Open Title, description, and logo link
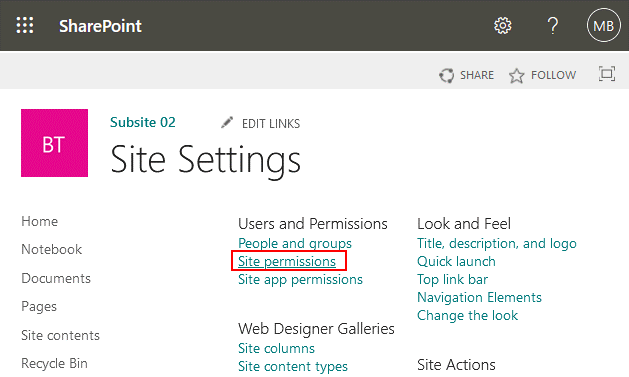 click(497, 243)
